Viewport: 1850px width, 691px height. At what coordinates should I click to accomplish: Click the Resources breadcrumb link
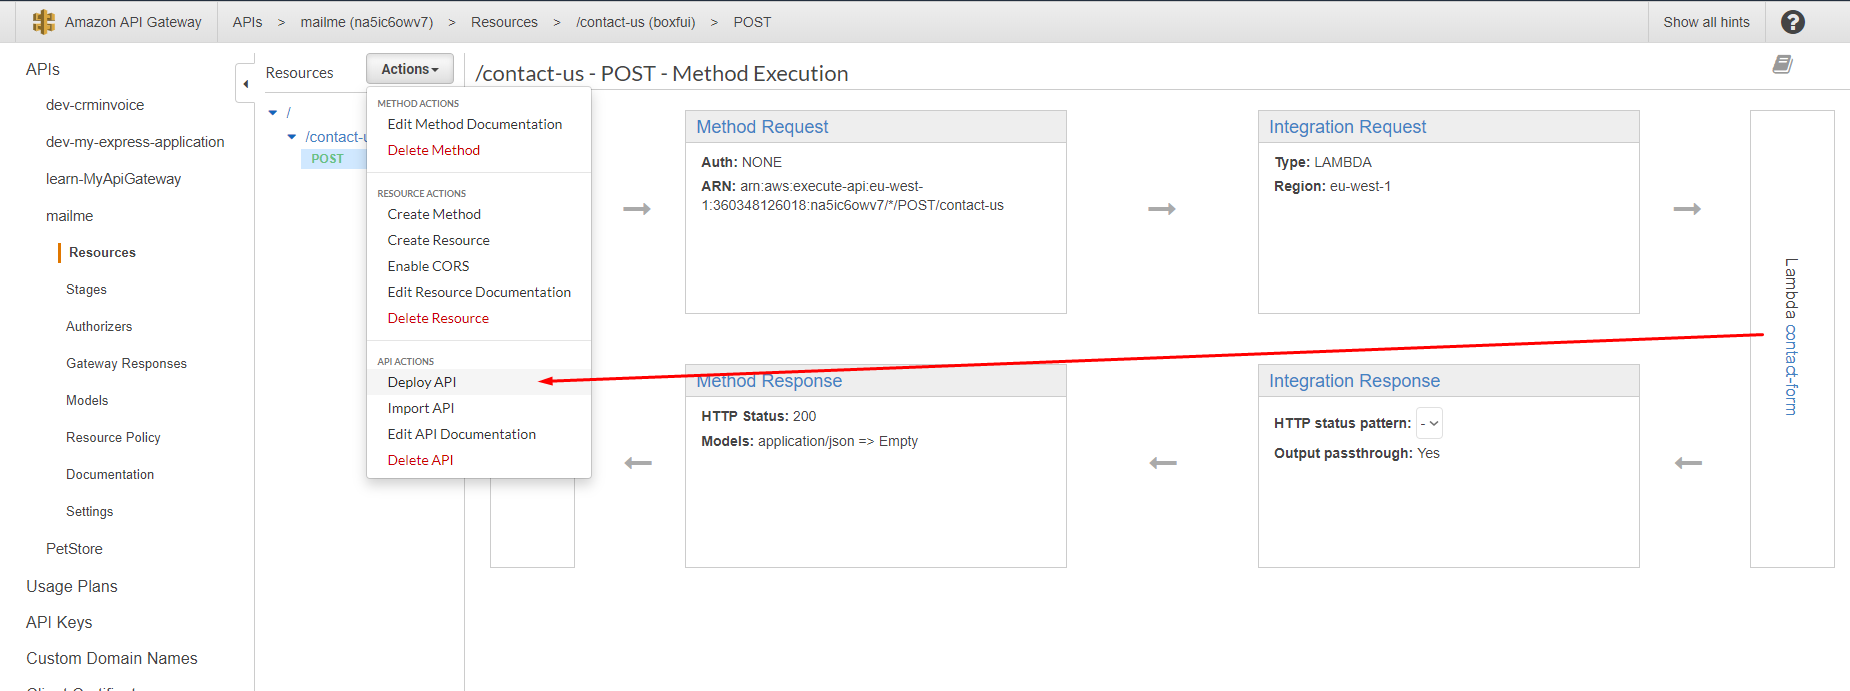504,22
